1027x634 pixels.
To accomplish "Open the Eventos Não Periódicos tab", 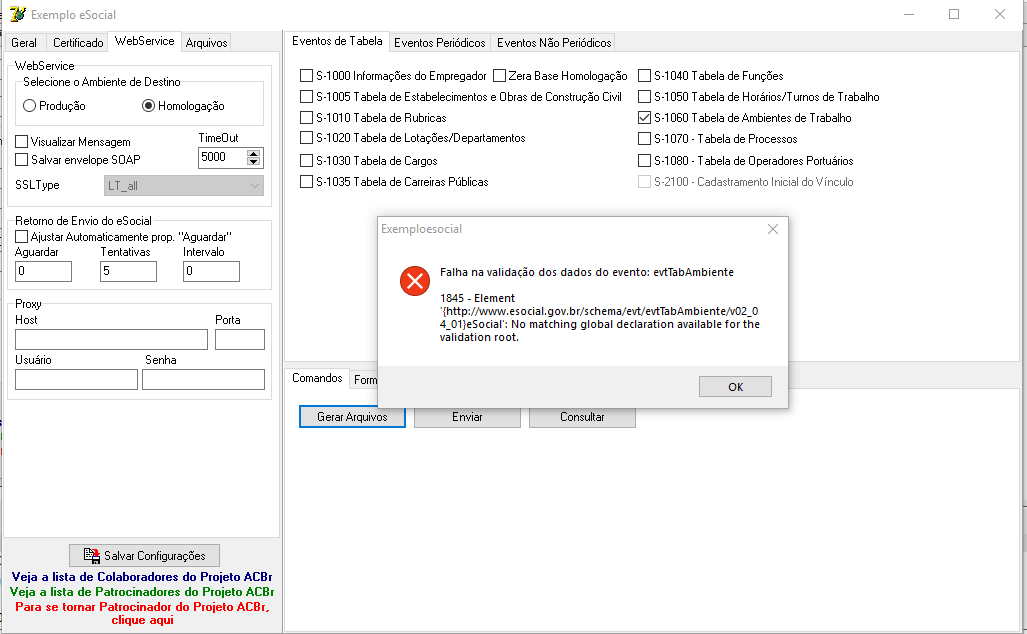I will coord(554,43).
